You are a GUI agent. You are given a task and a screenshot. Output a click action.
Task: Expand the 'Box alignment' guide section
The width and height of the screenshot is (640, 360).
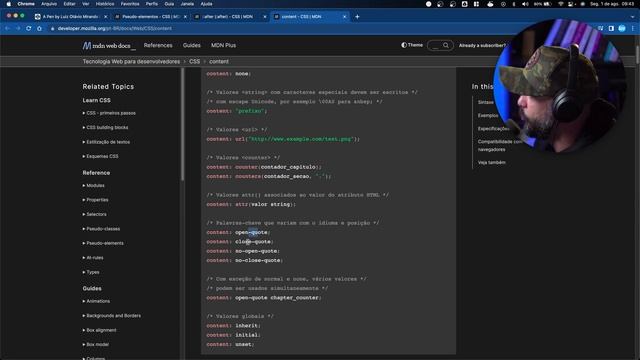[100, 330]
